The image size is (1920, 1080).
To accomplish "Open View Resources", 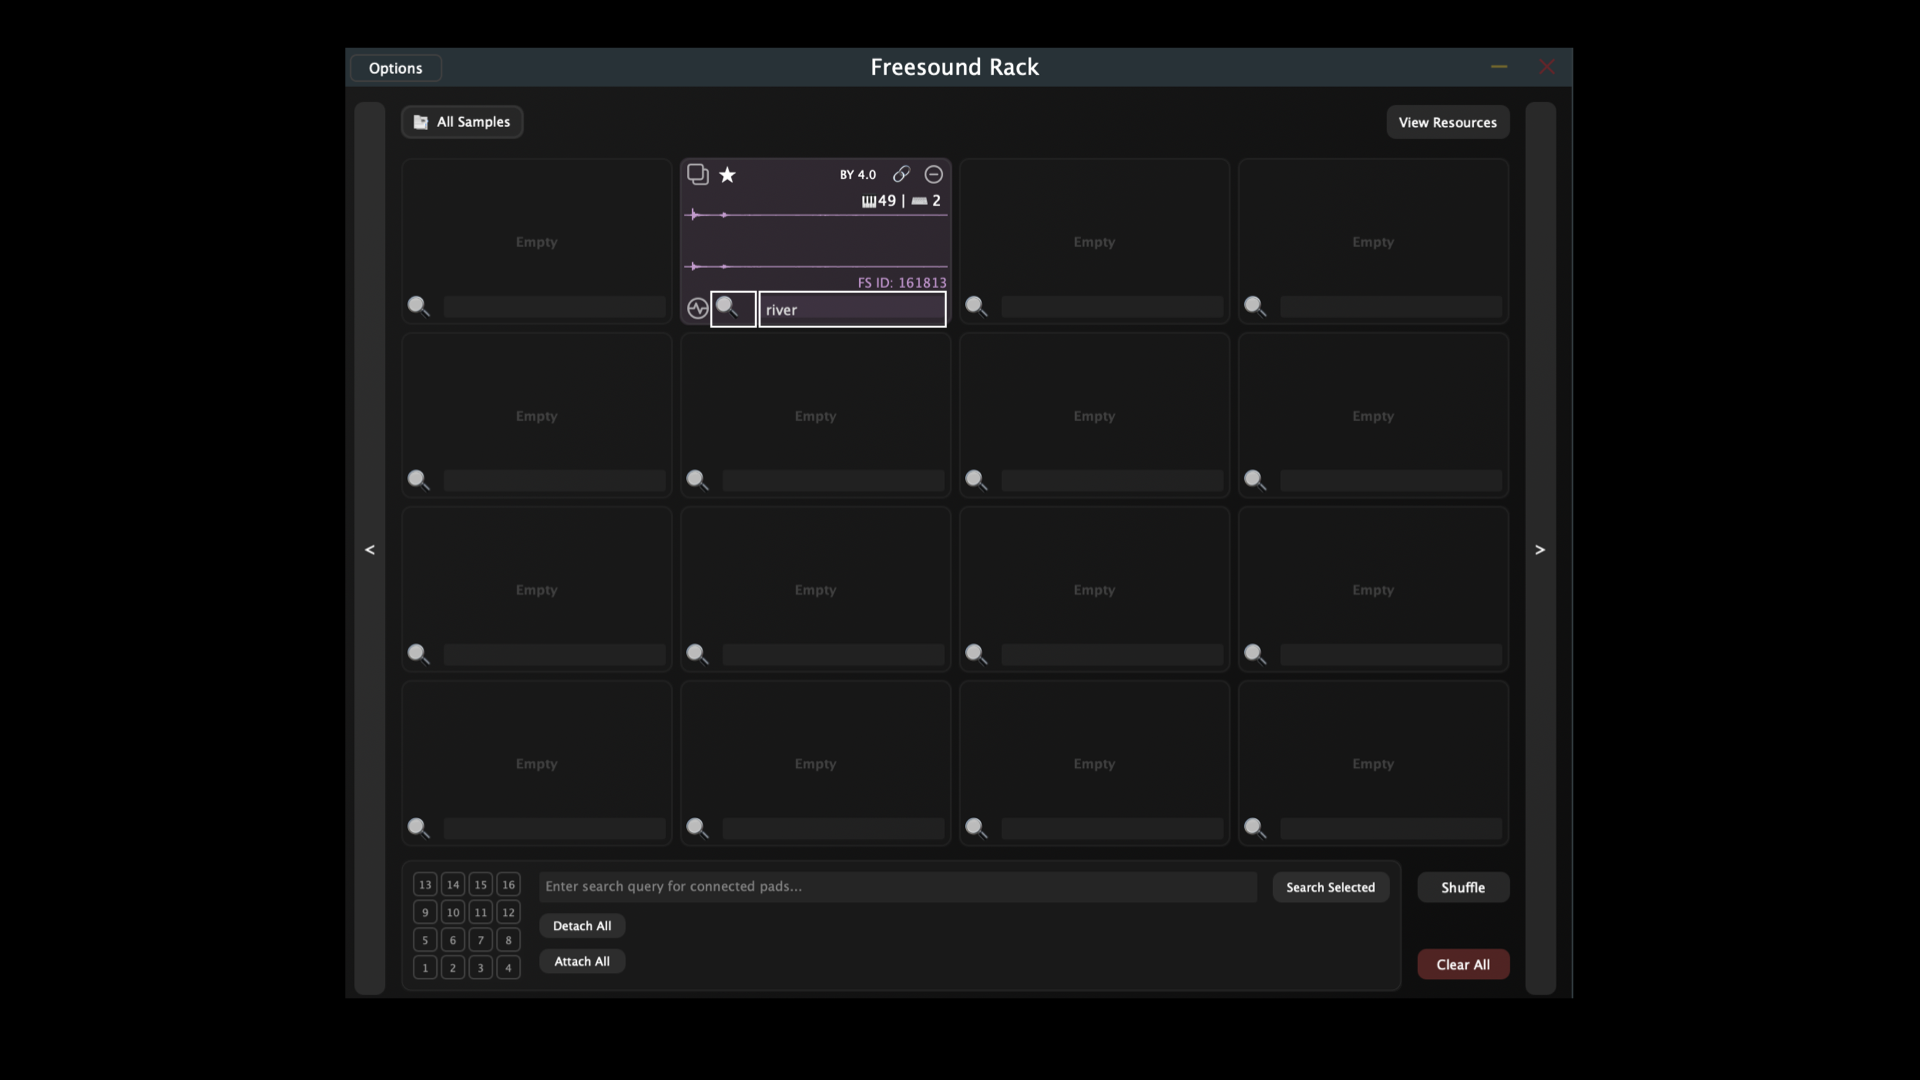I will 1447,123.
